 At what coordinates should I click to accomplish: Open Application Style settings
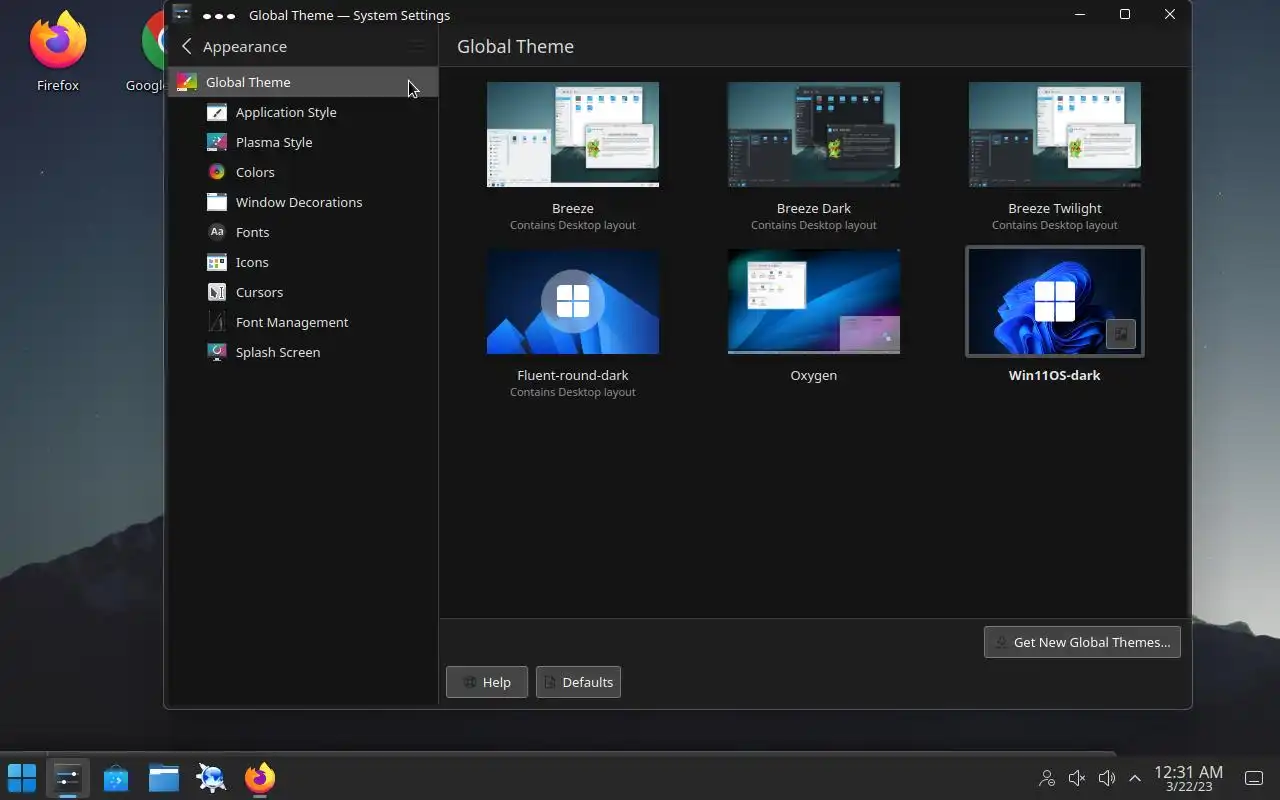(x=286, y=112)
